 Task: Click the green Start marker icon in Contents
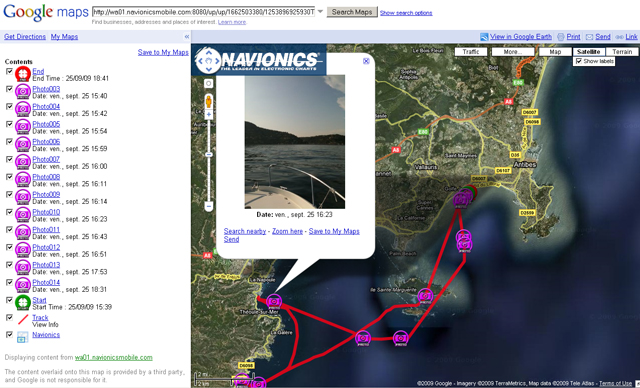coord(22,303)
